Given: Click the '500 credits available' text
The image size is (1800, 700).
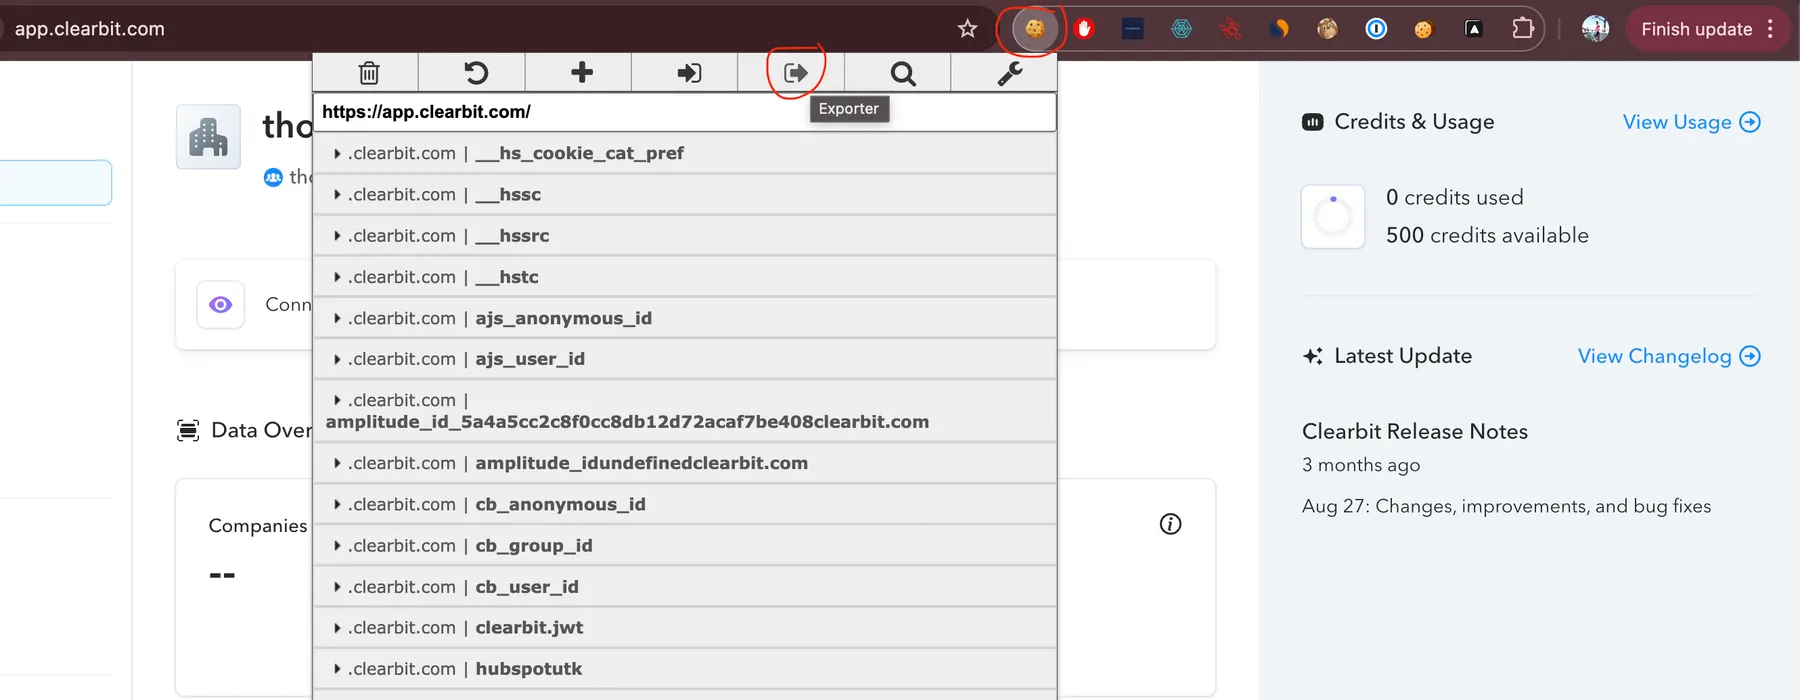Looking at the screenshot, I should [x=1487, y=235].
